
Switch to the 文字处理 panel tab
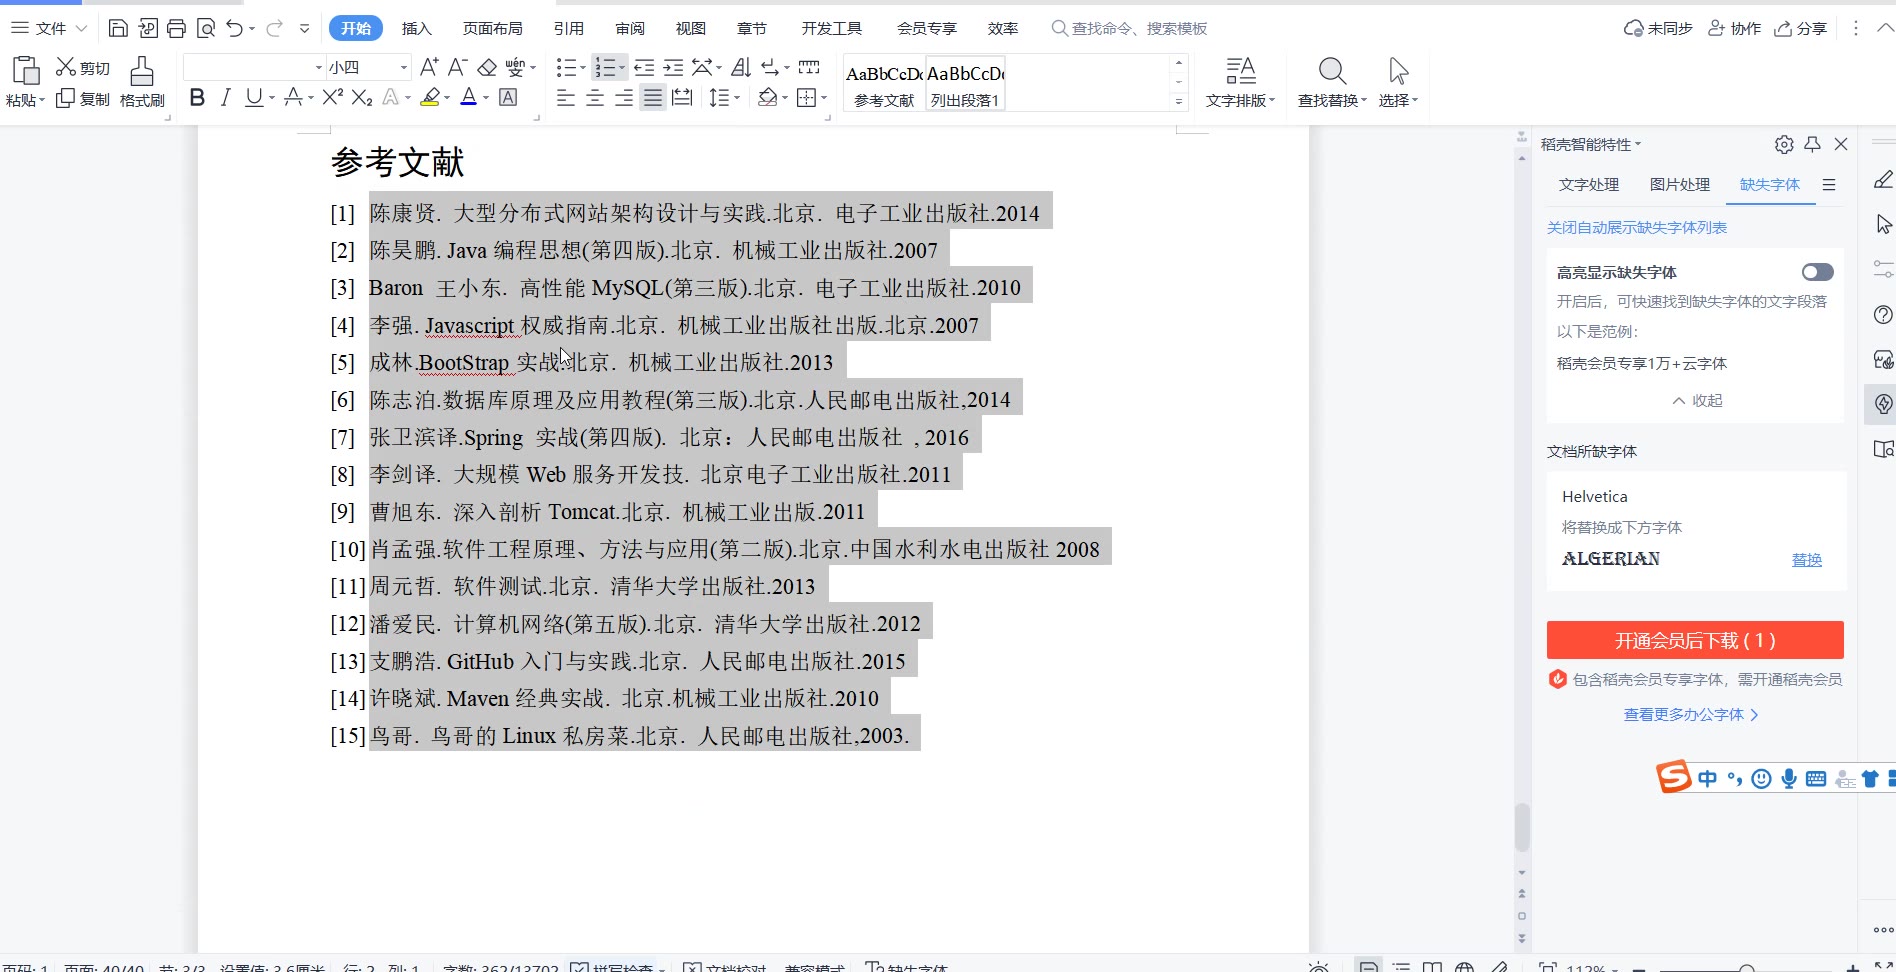pos(1589,184)
